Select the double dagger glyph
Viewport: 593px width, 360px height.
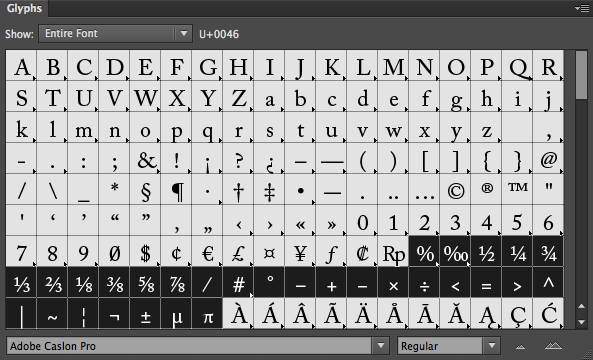pos(270,189)
